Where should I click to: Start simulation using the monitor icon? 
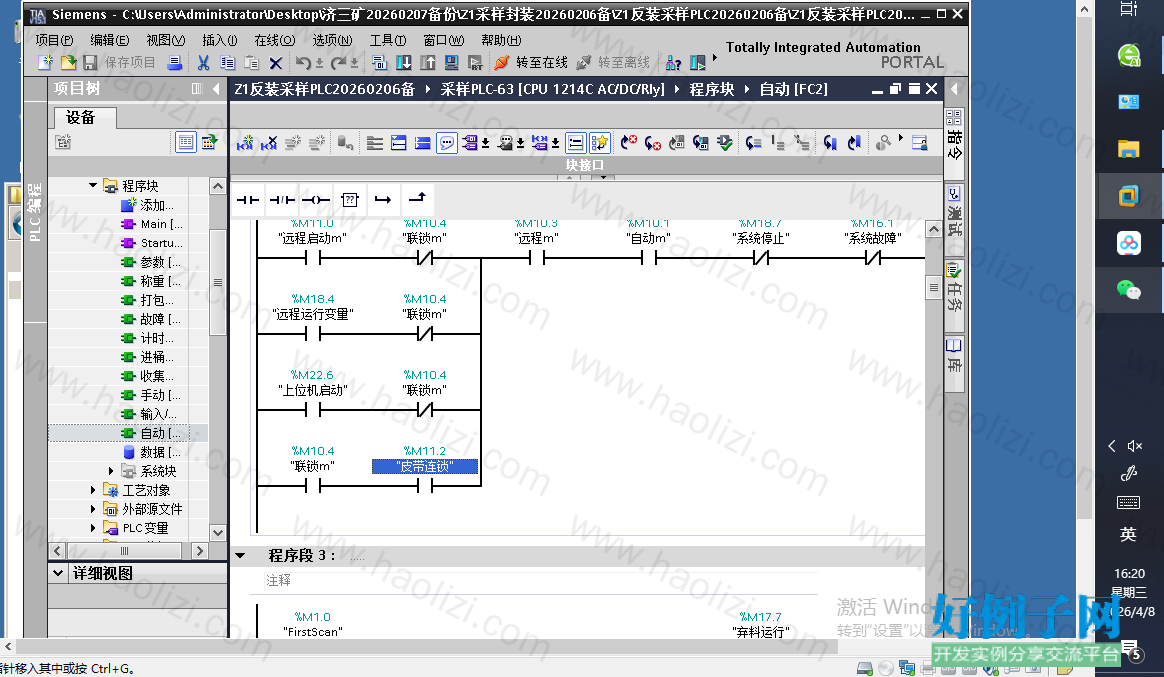(x=451, y=62)
